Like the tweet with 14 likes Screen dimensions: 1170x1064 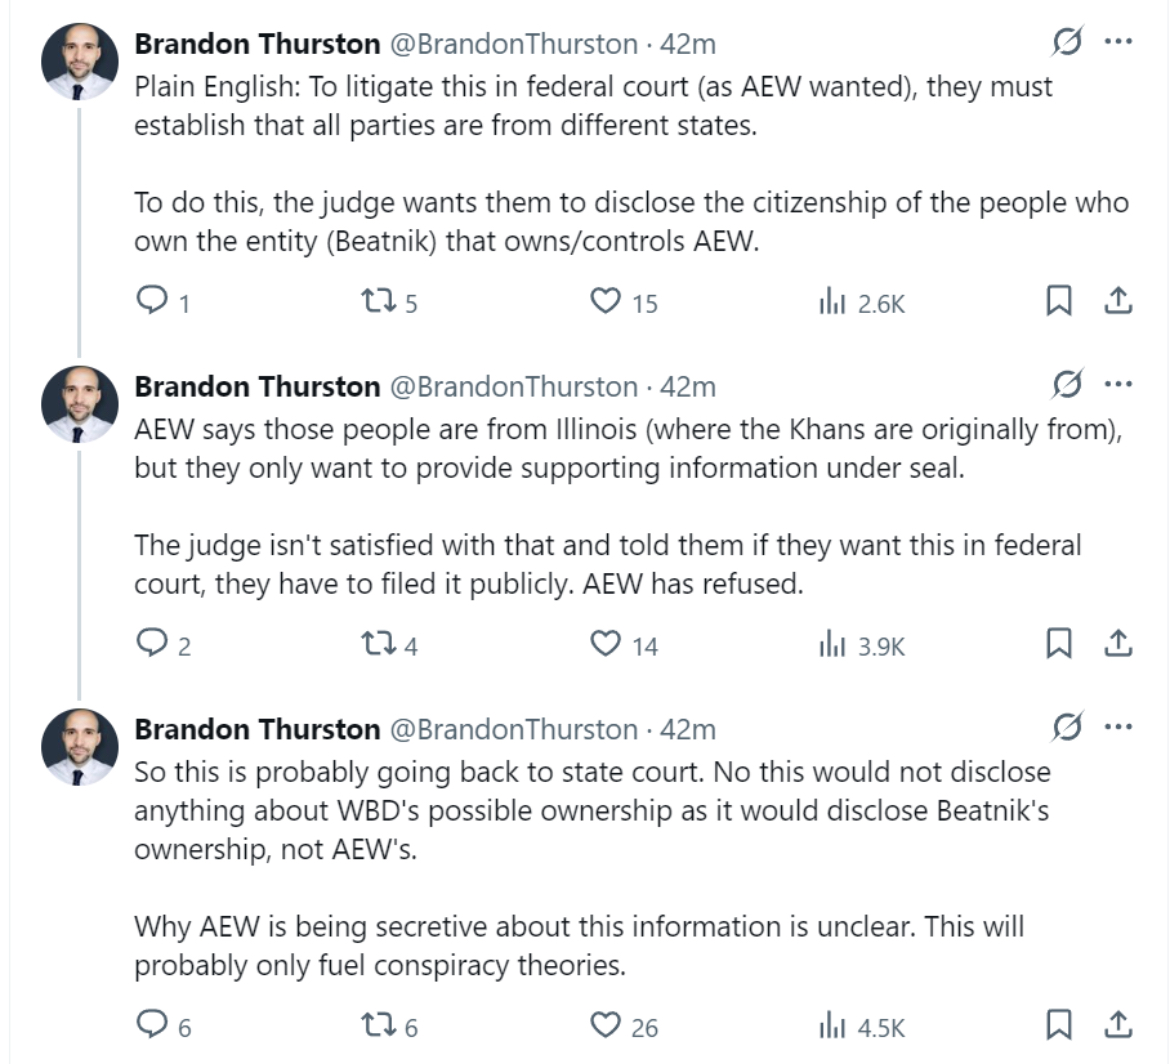[x=605, y=644]
